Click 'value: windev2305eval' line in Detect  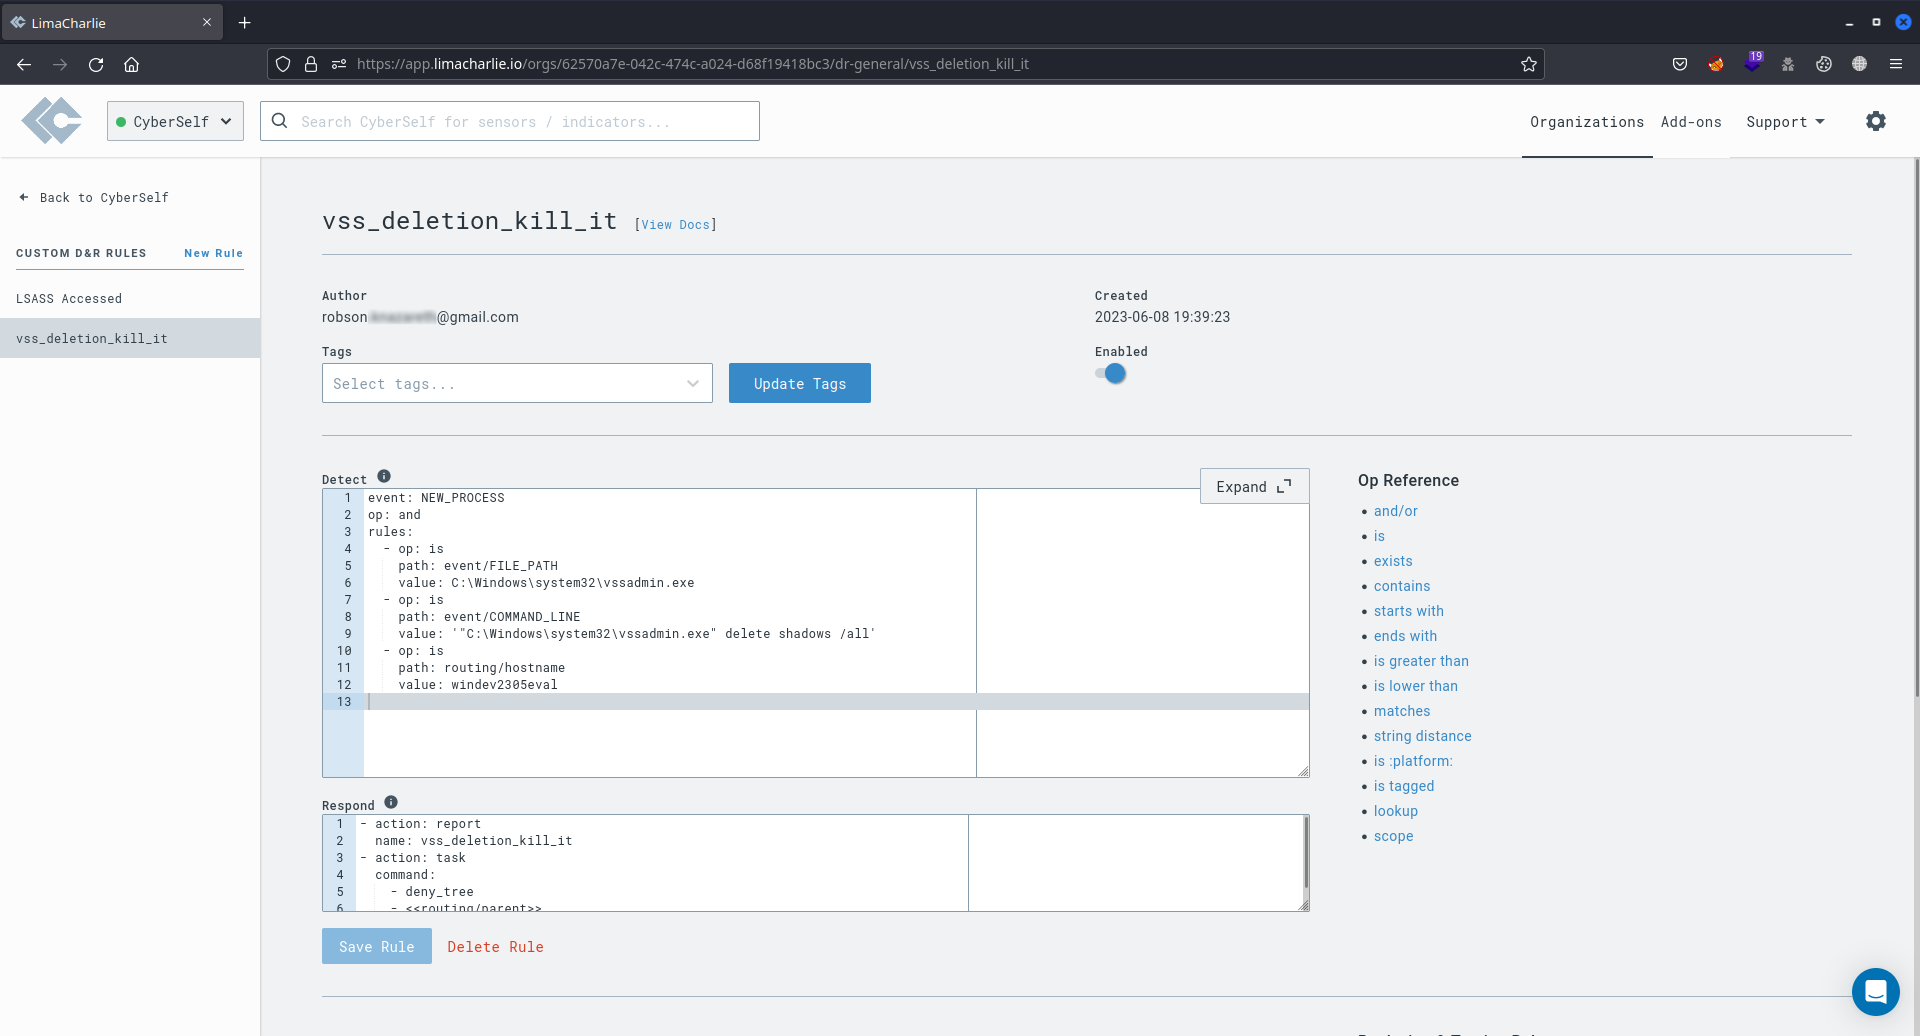[x=477, y=685]
